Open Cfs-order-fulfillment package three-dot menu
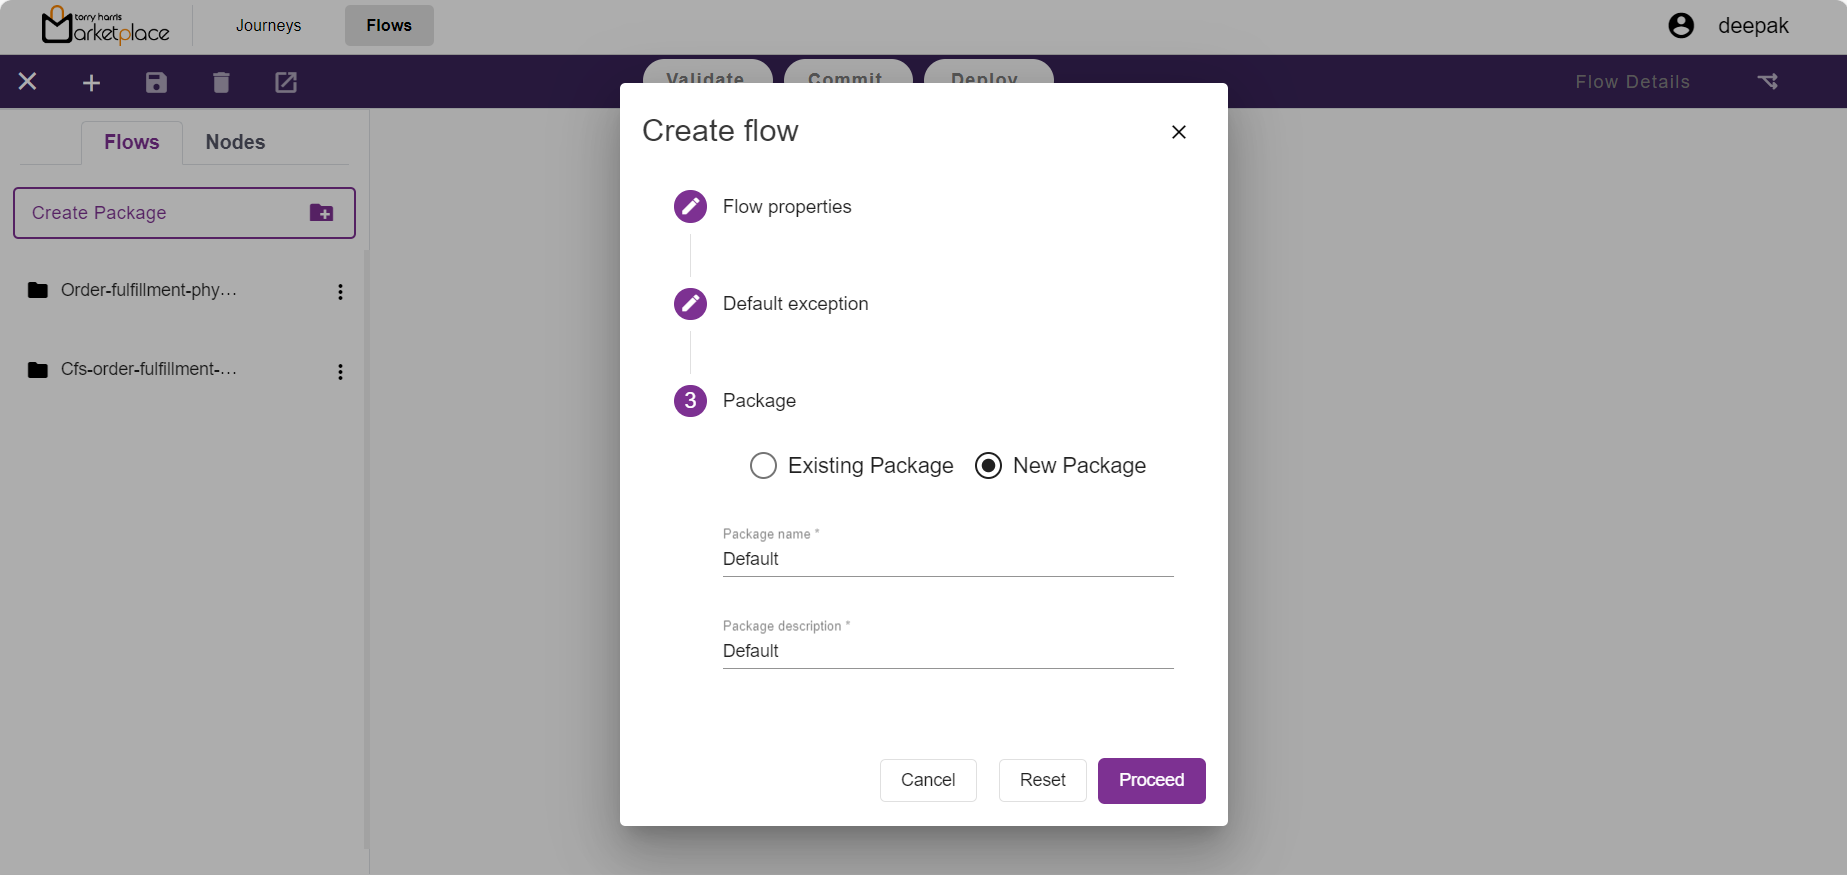Viewport: 1847px width, 875px height. pyautogui.click(x=340, y=372)
